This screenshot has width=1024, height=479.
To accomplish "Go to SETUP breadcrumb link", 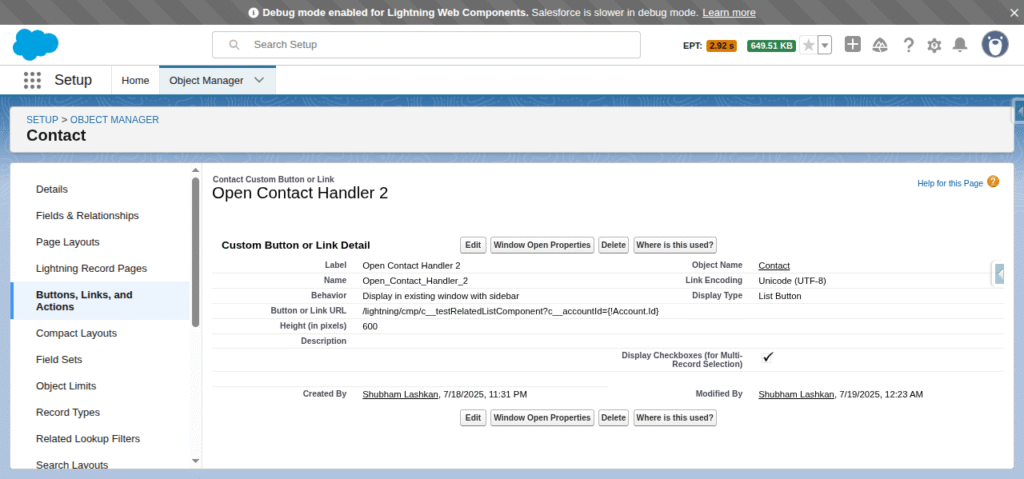I will [x=42, y=120].
